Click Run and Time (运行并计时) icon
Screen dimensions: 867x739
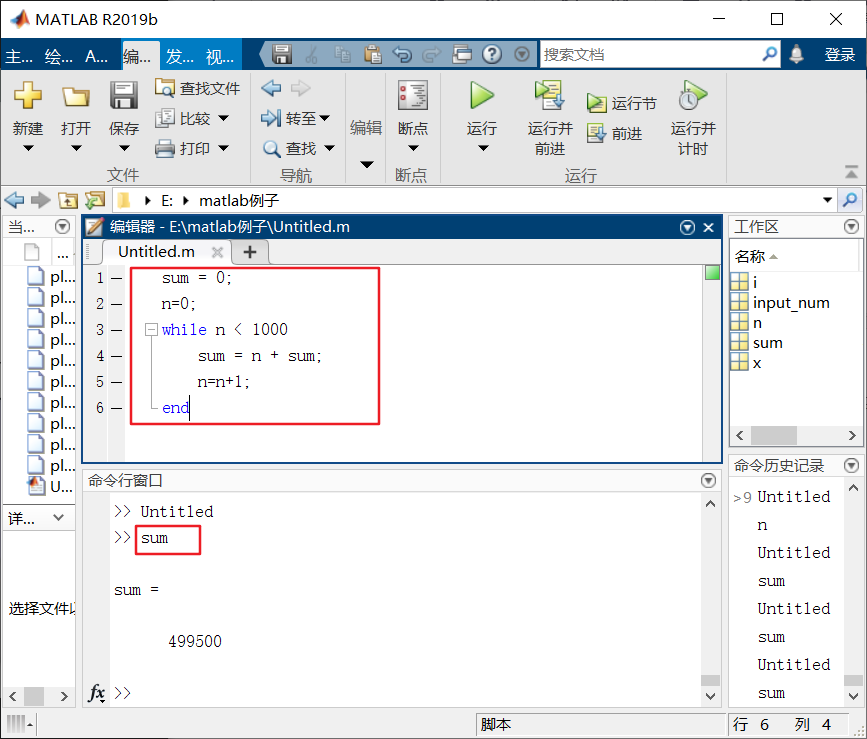pos(692,95)
